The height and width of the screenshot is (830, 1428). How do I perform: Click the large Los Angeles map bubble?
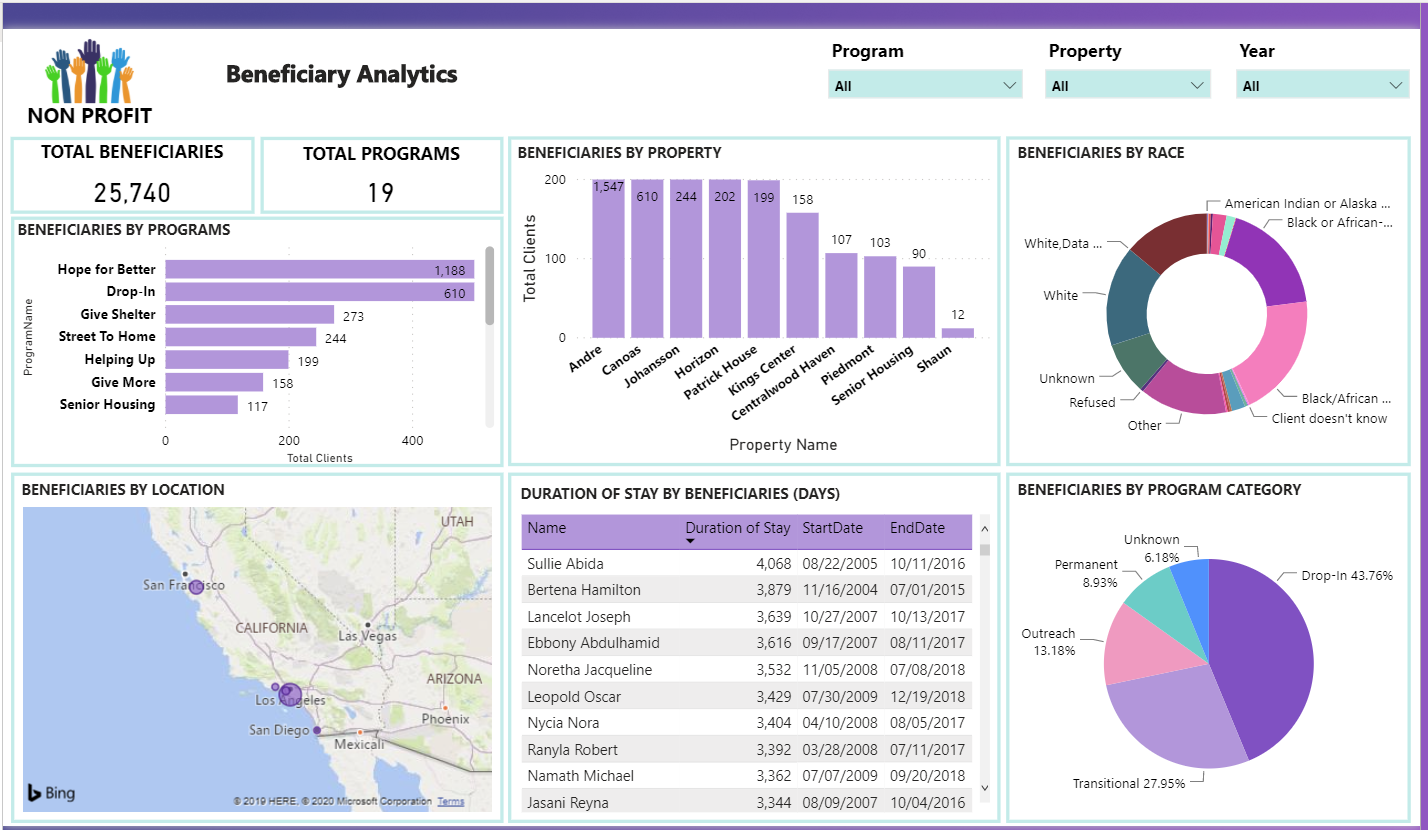pyautogui.click(x=290, y=693)
